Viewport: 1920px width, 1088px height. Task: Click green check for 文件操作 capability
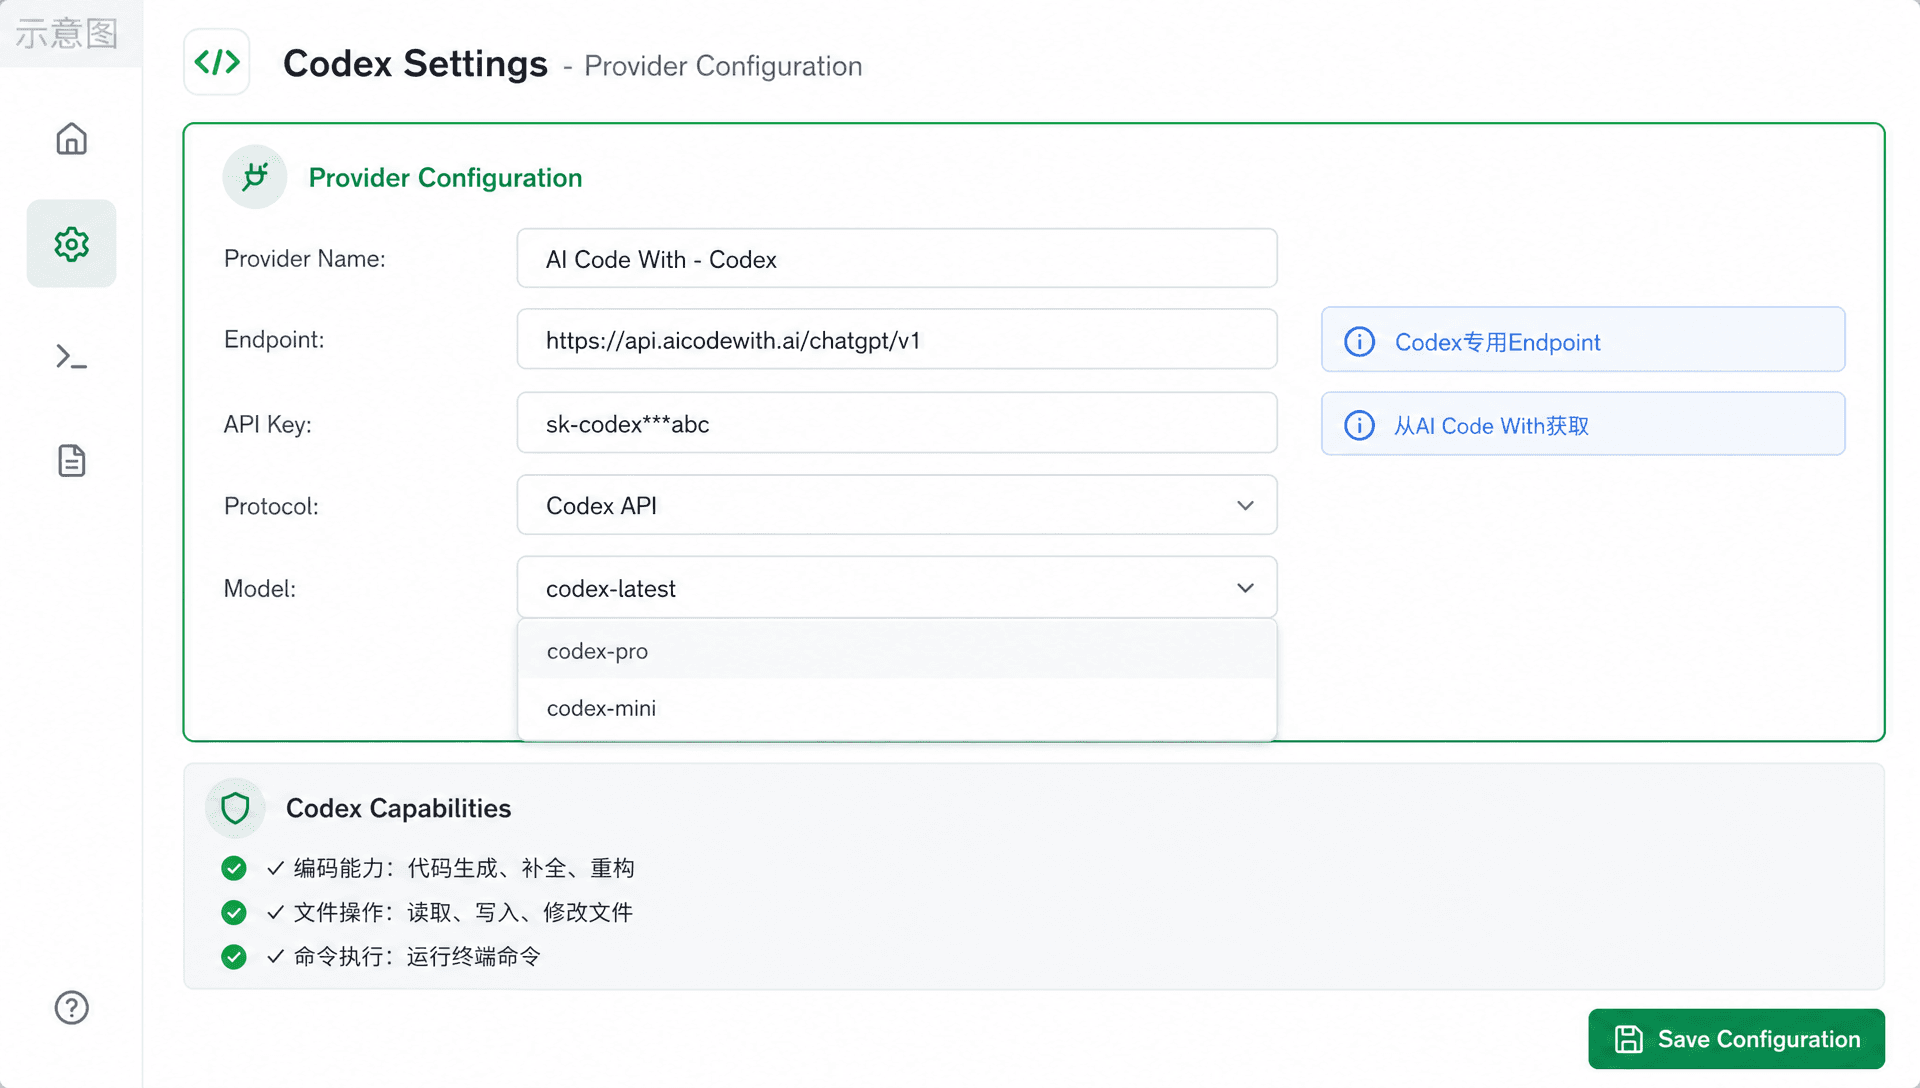click(234, 912)
